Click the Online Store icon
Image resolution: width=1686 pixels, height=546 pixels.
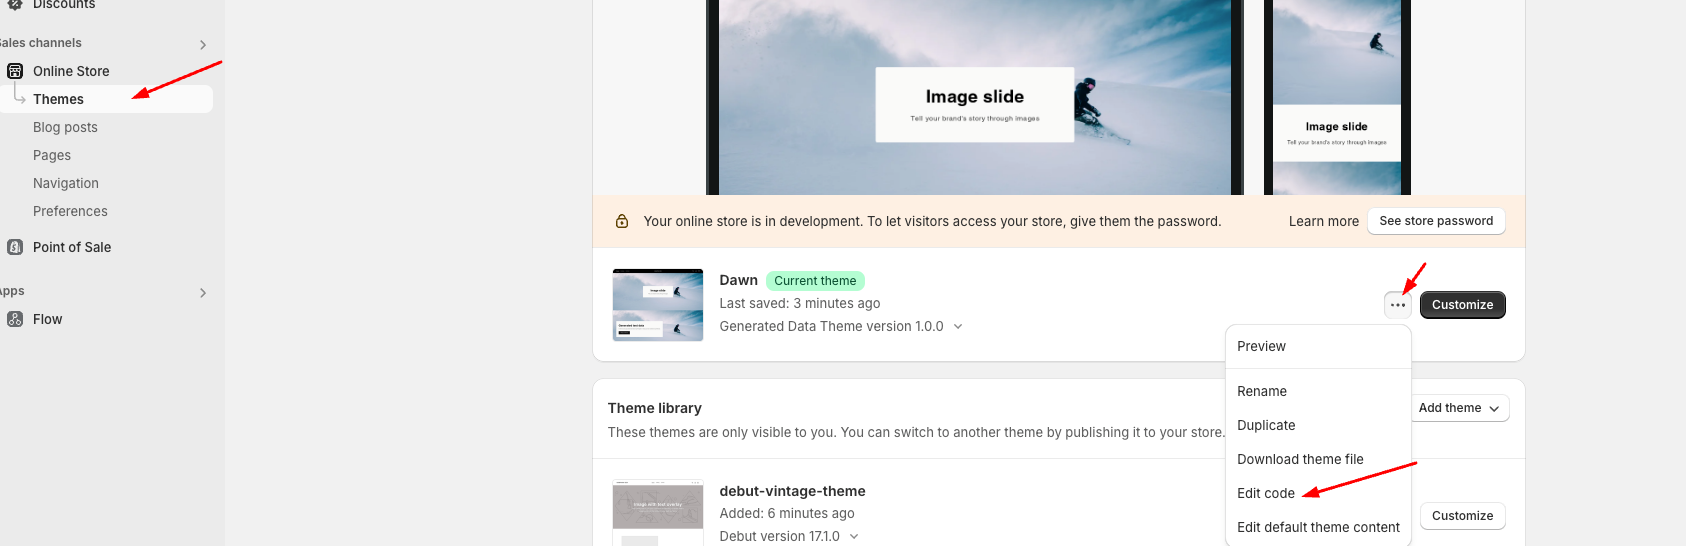point(15,71)
